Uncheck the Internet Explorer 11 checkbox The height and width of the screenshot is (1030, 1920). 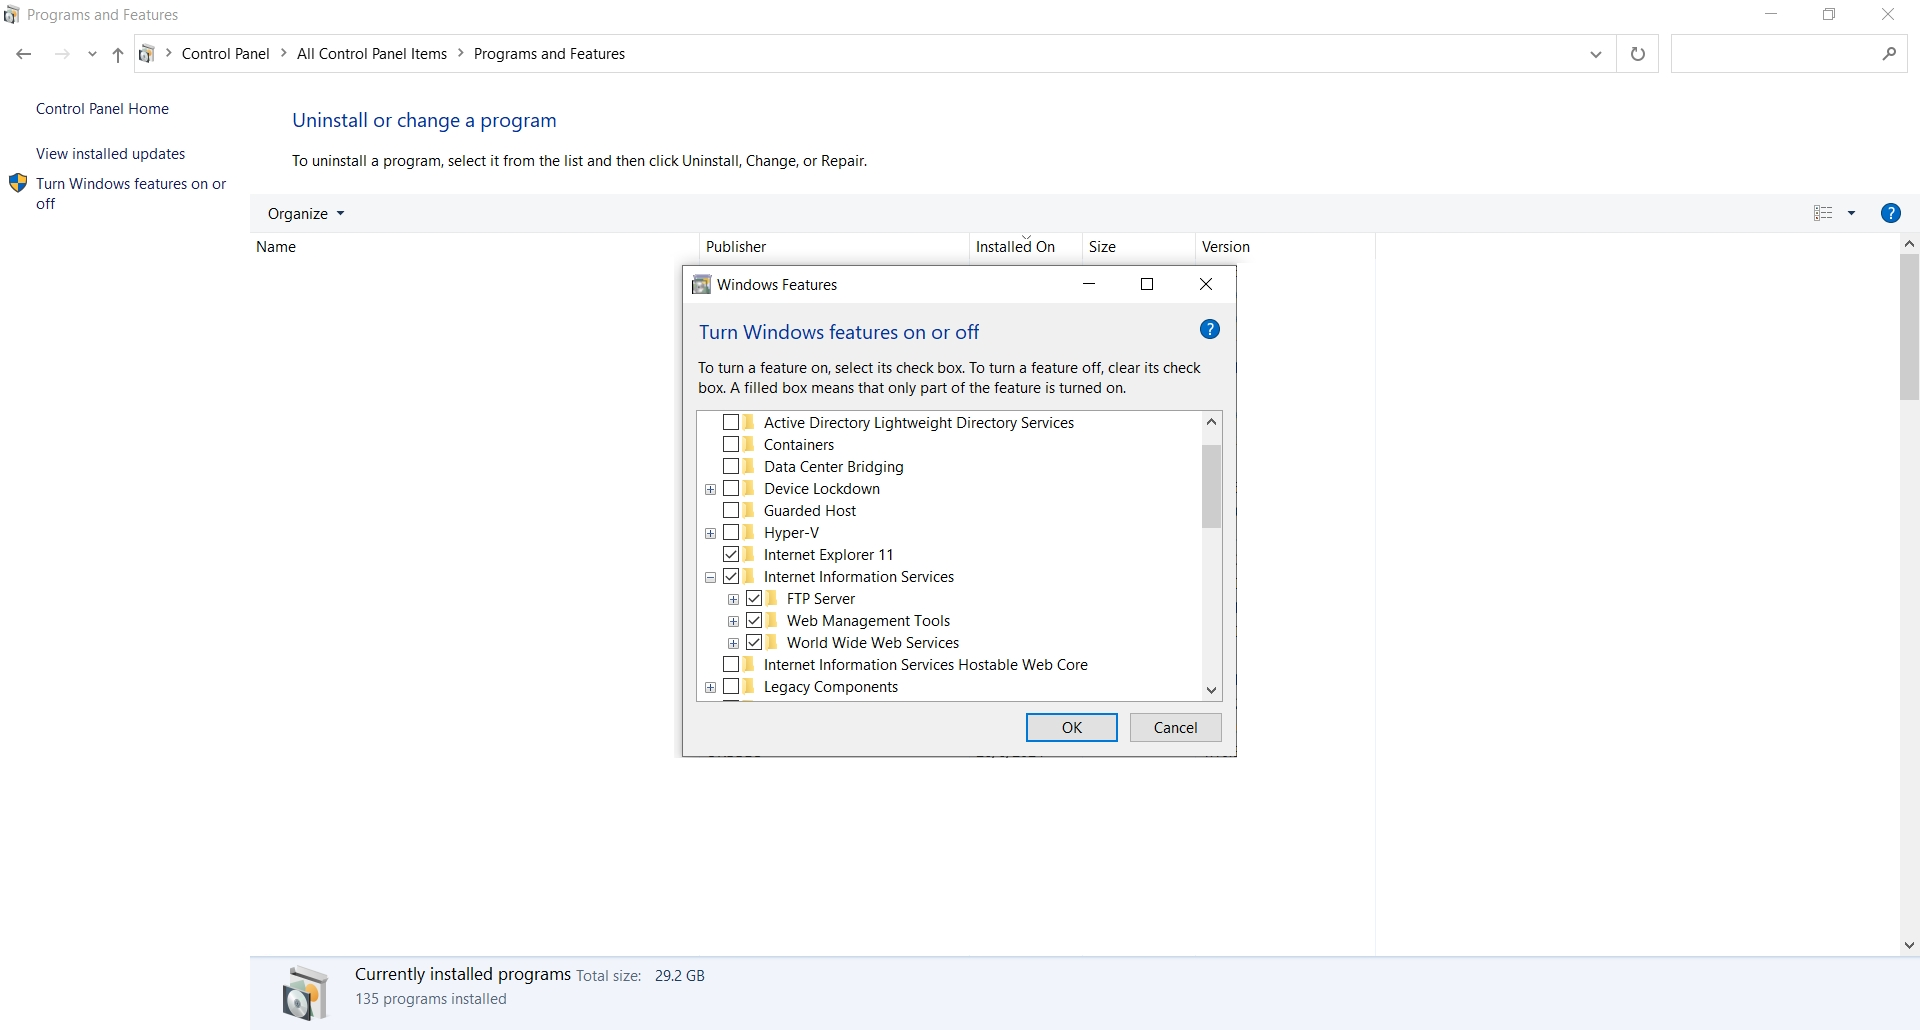click(x=731, y=555)
